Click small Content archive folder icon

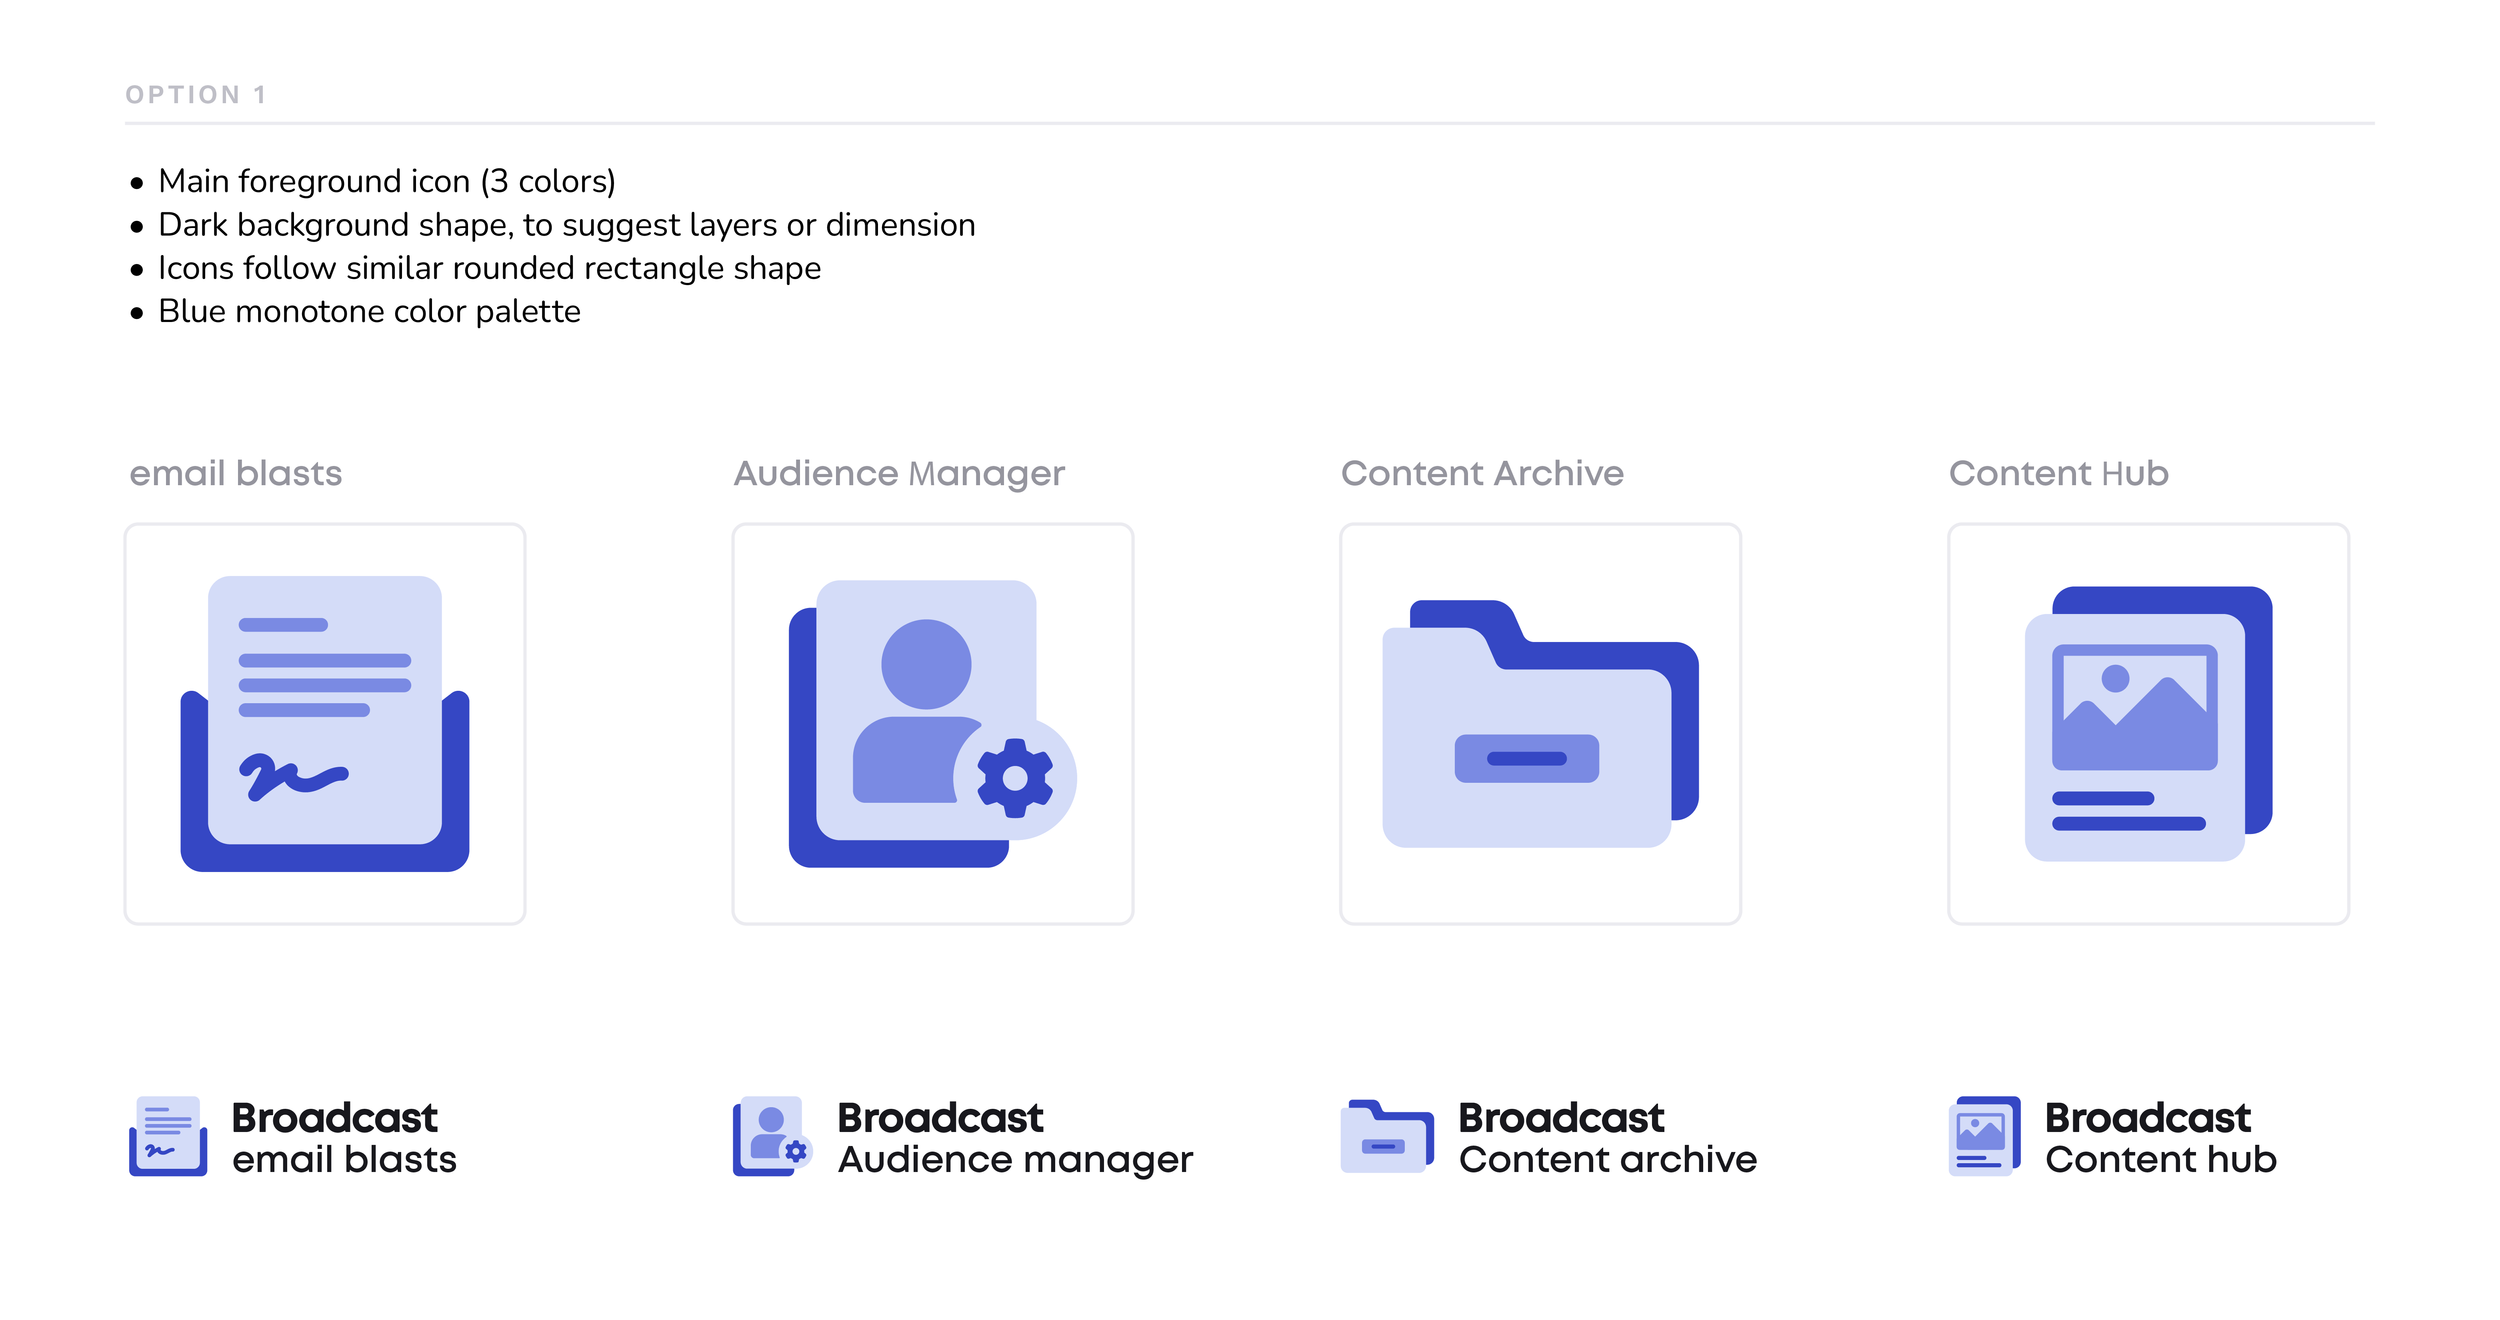click(x=1386, y=1136)
